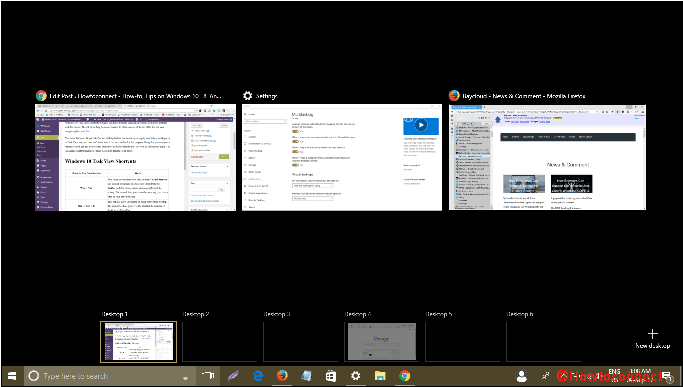Select the Mozilla Firefox window preview
The width and height of the screenshot is (683, 387).
point(547,157)
